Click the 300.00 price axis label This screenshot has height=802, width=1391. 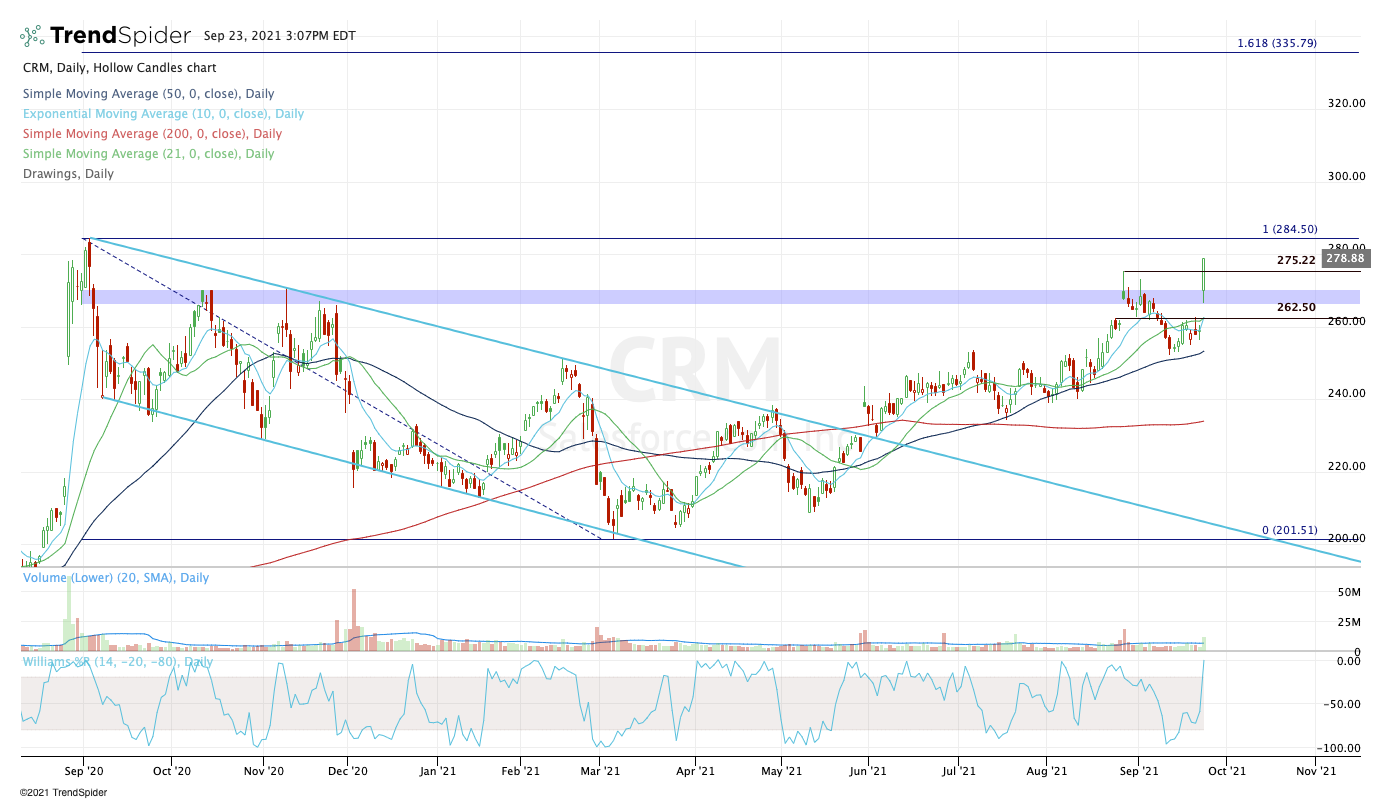coord(1346,176)
